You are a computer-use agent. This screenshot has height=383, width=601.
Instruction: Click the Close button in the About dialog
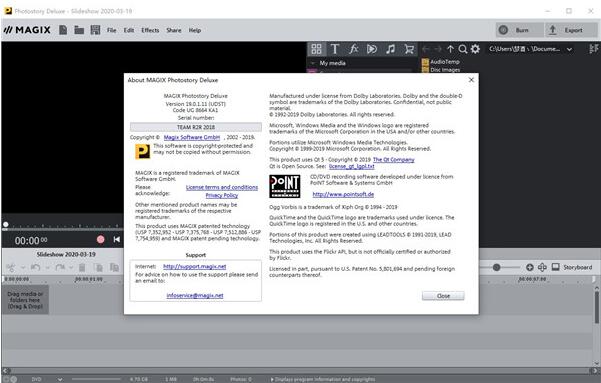point(443,296)
